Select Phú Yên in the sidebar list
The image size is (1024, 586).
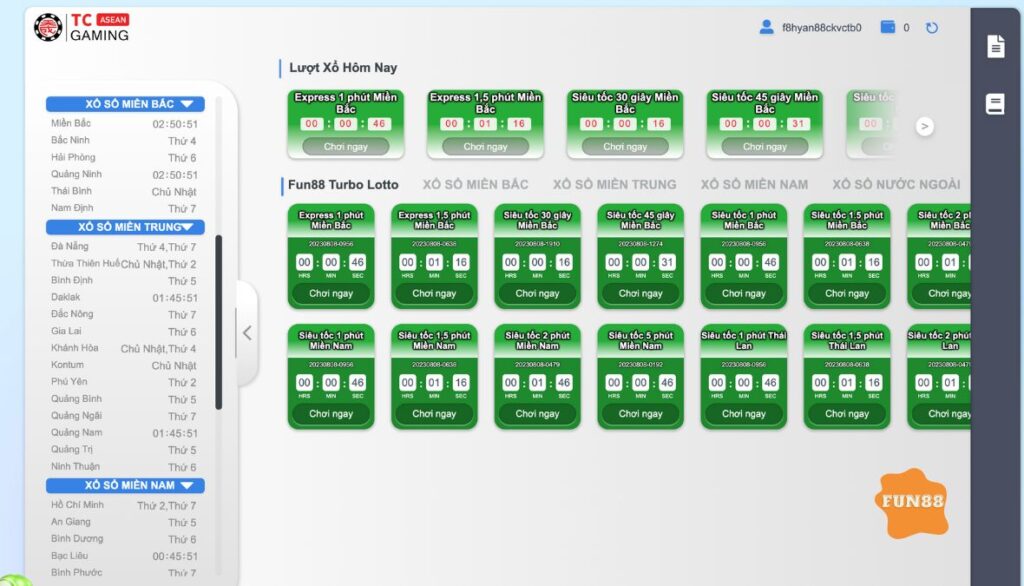tap(123, 382)
